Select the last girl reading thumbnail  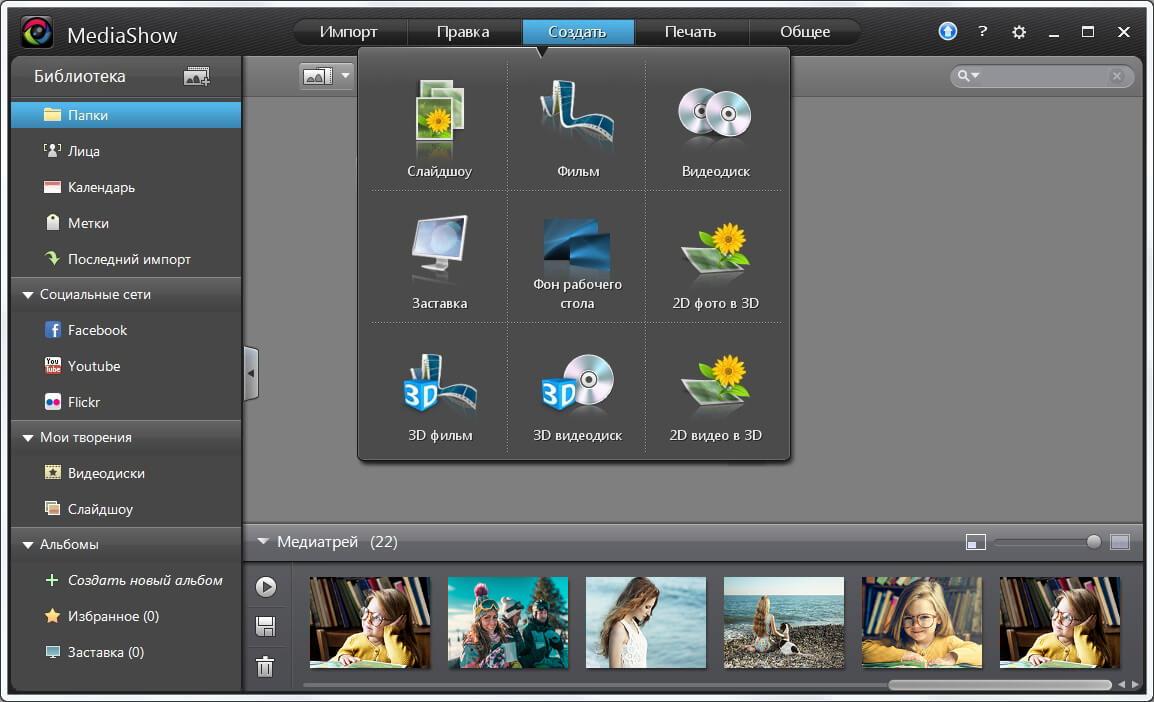click(1060, 623)
